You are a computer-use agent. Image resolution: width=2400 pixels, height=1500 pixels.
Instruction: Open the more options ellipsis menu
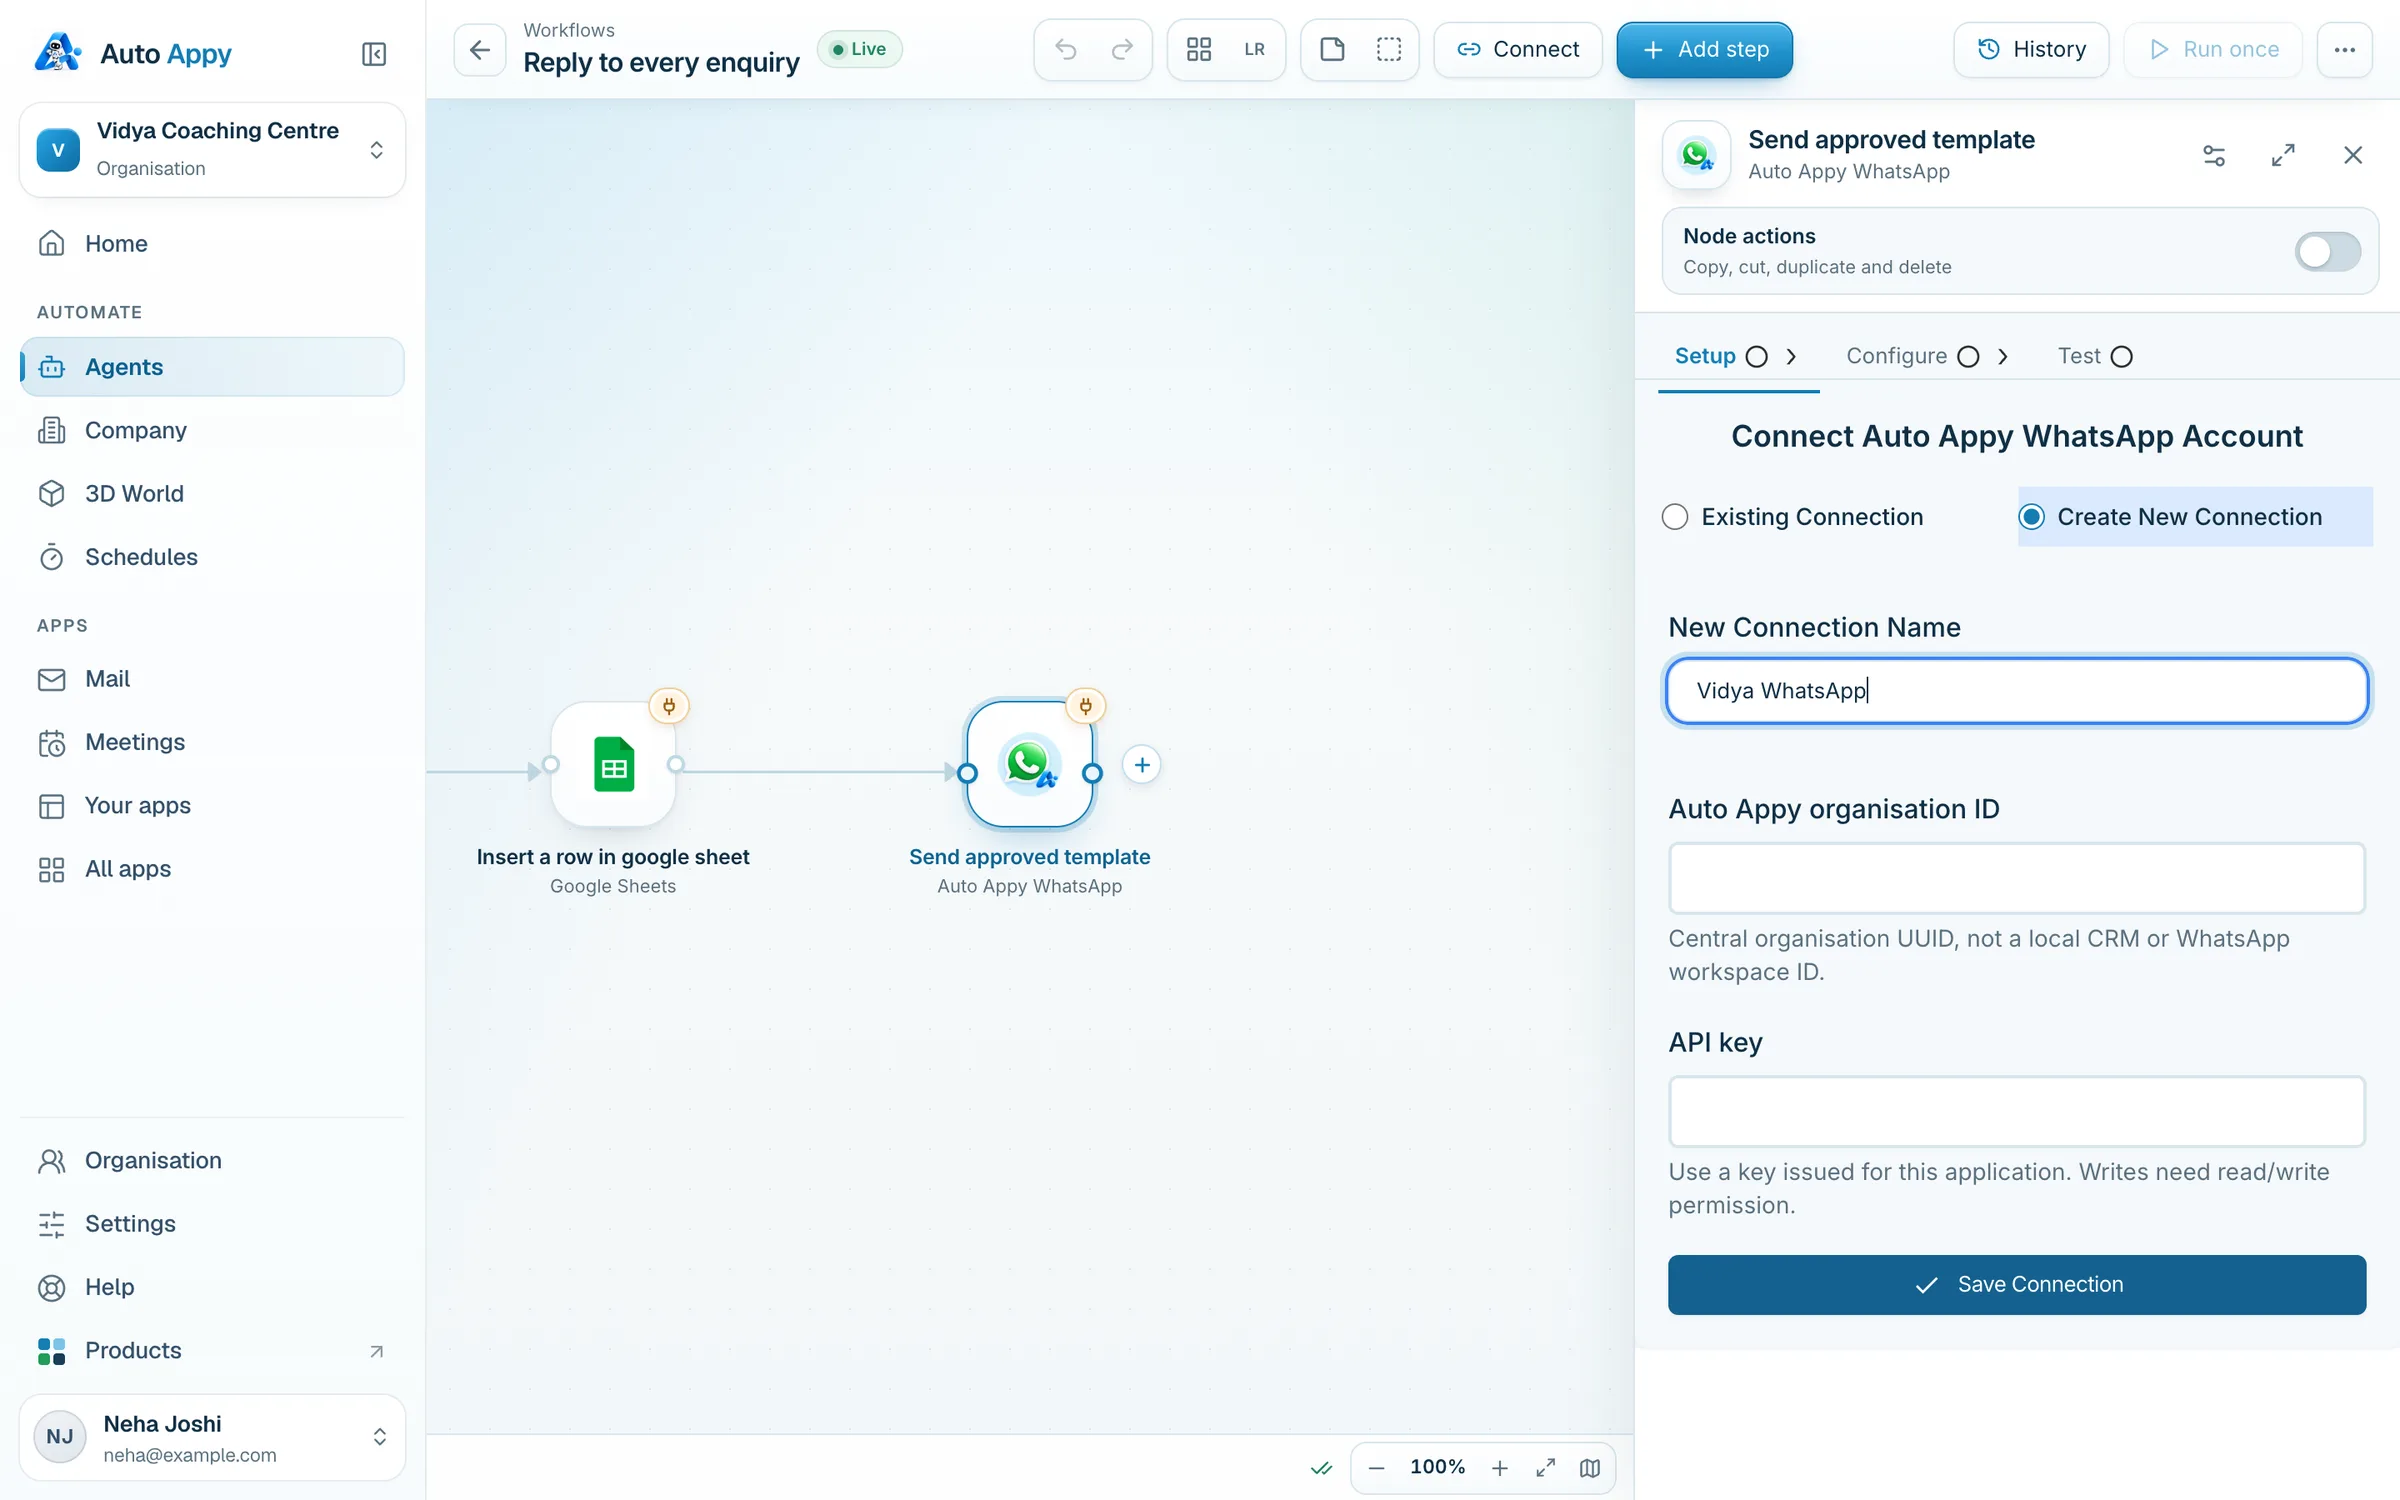pos(2344,49)
